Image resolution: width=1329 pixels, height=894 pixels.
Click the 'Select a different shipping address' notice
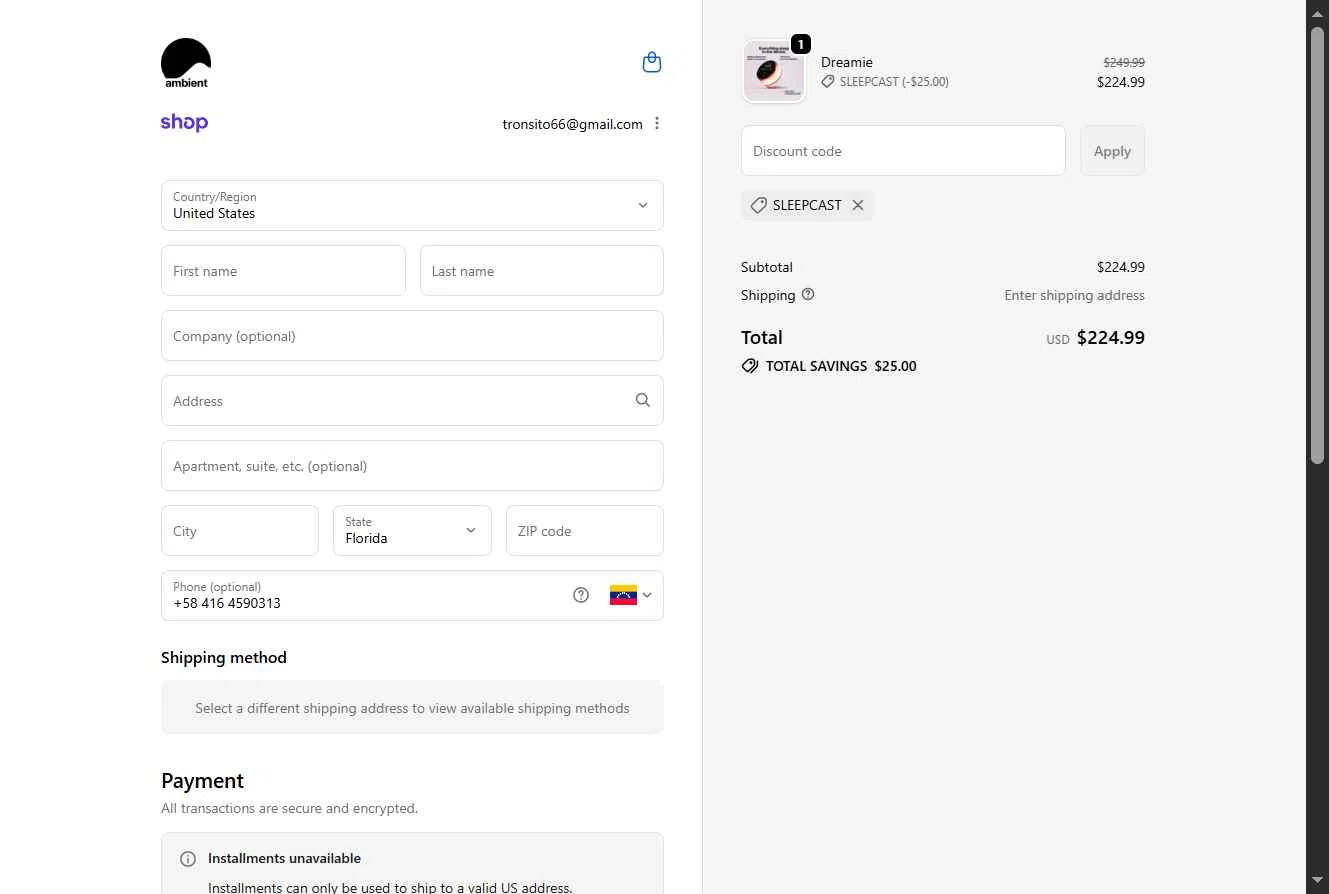(x=412, y=708)
